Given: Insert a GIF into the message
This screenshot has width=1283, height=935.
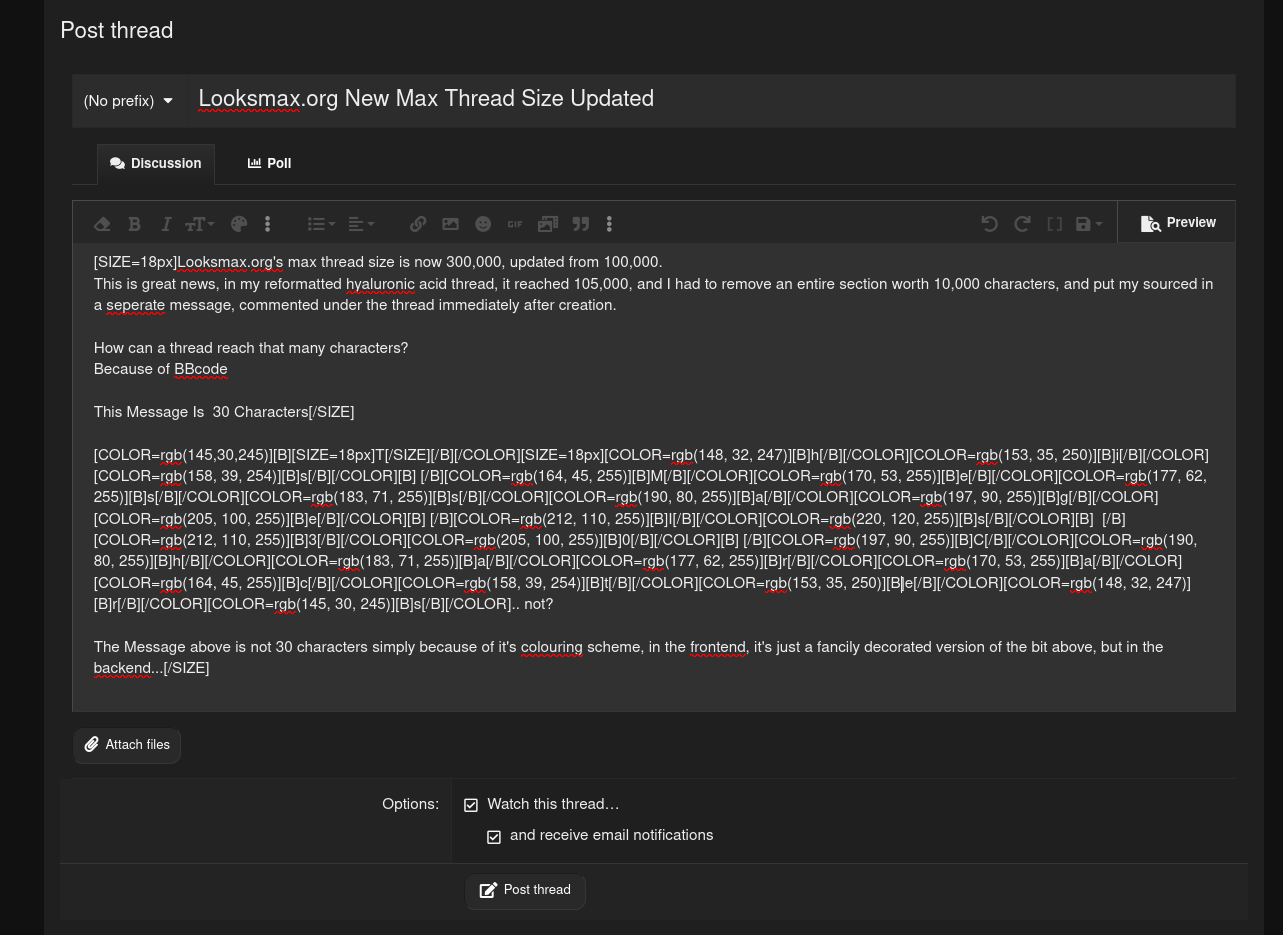Looking at the screenshot, I should coord(515,224).
